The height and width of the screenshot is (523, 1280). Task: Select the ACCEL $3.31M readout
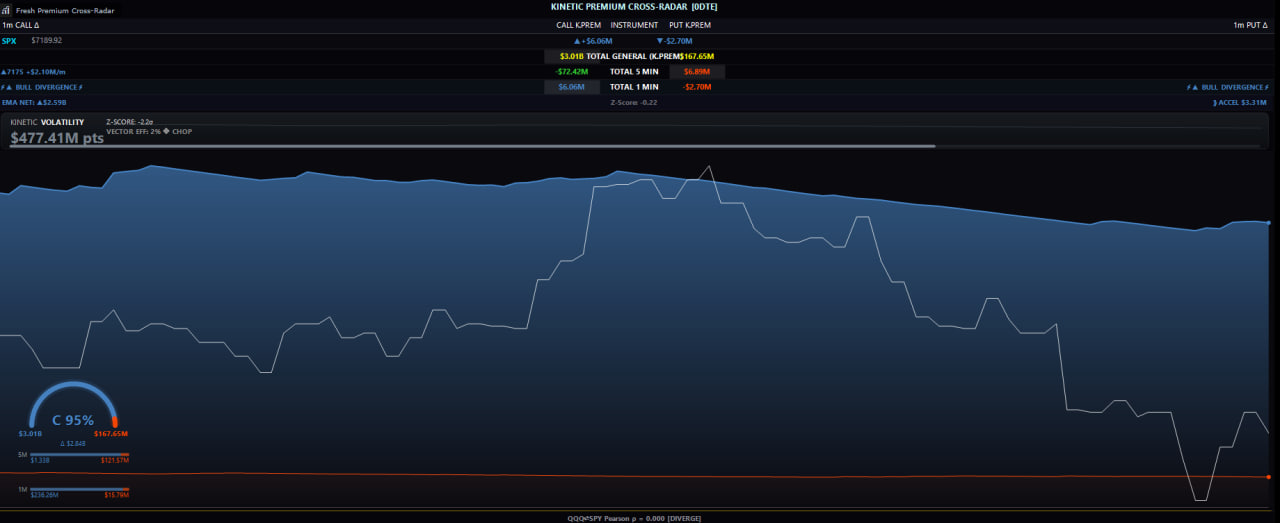tap(1240, 103)
